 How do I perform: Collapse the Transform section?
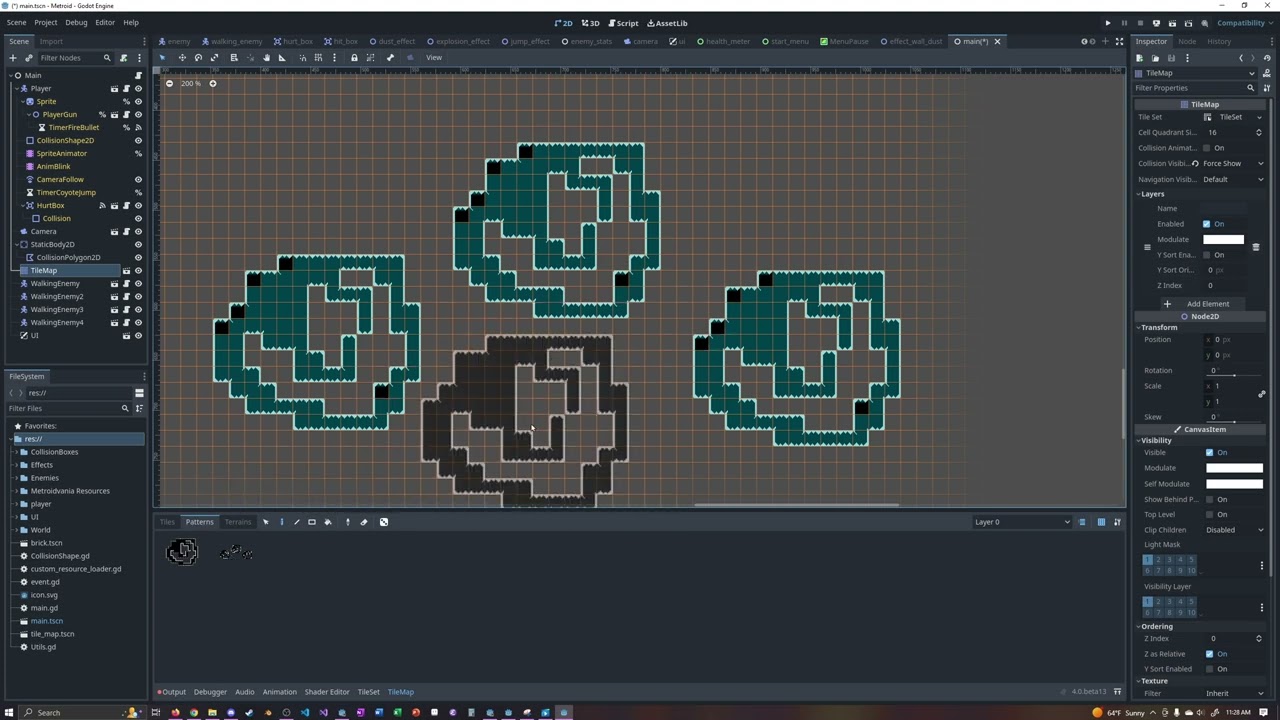pos(1157,327)
